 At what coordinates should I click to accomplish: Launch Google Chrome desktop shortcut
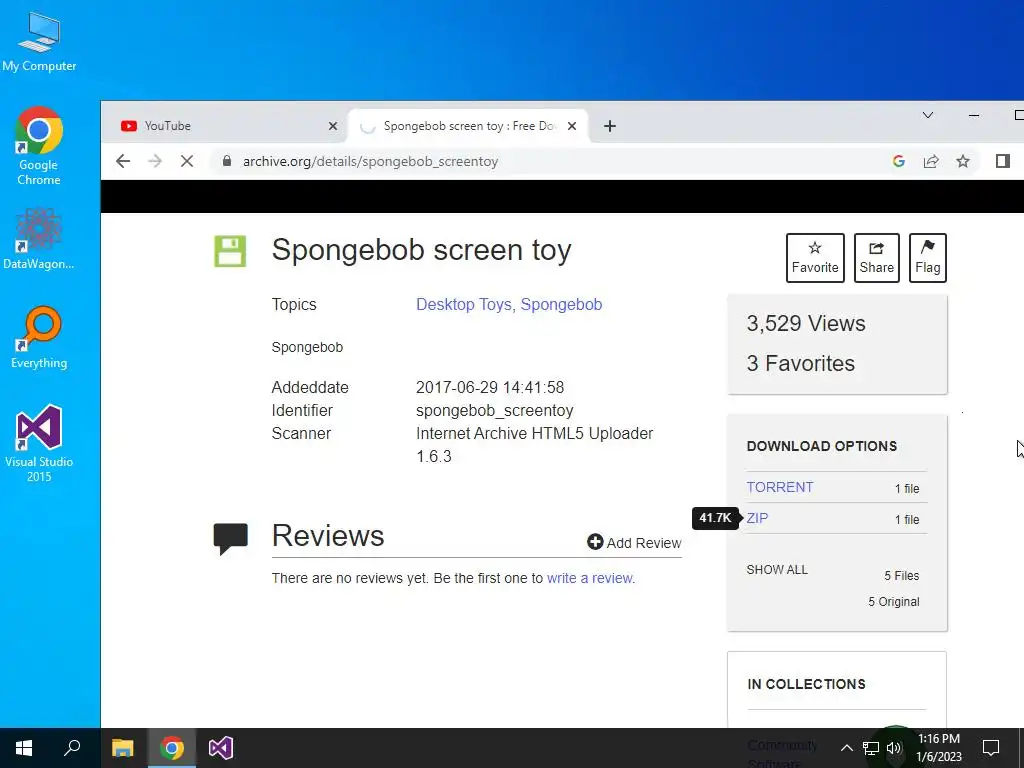pos(39,146)
